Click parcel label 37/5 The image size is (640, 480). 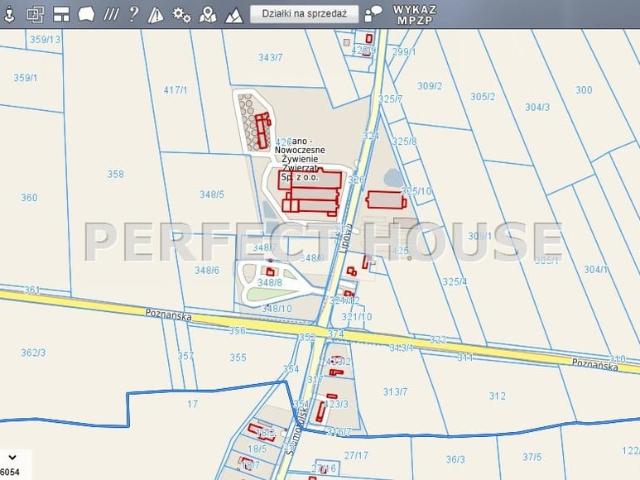point(532,457)
